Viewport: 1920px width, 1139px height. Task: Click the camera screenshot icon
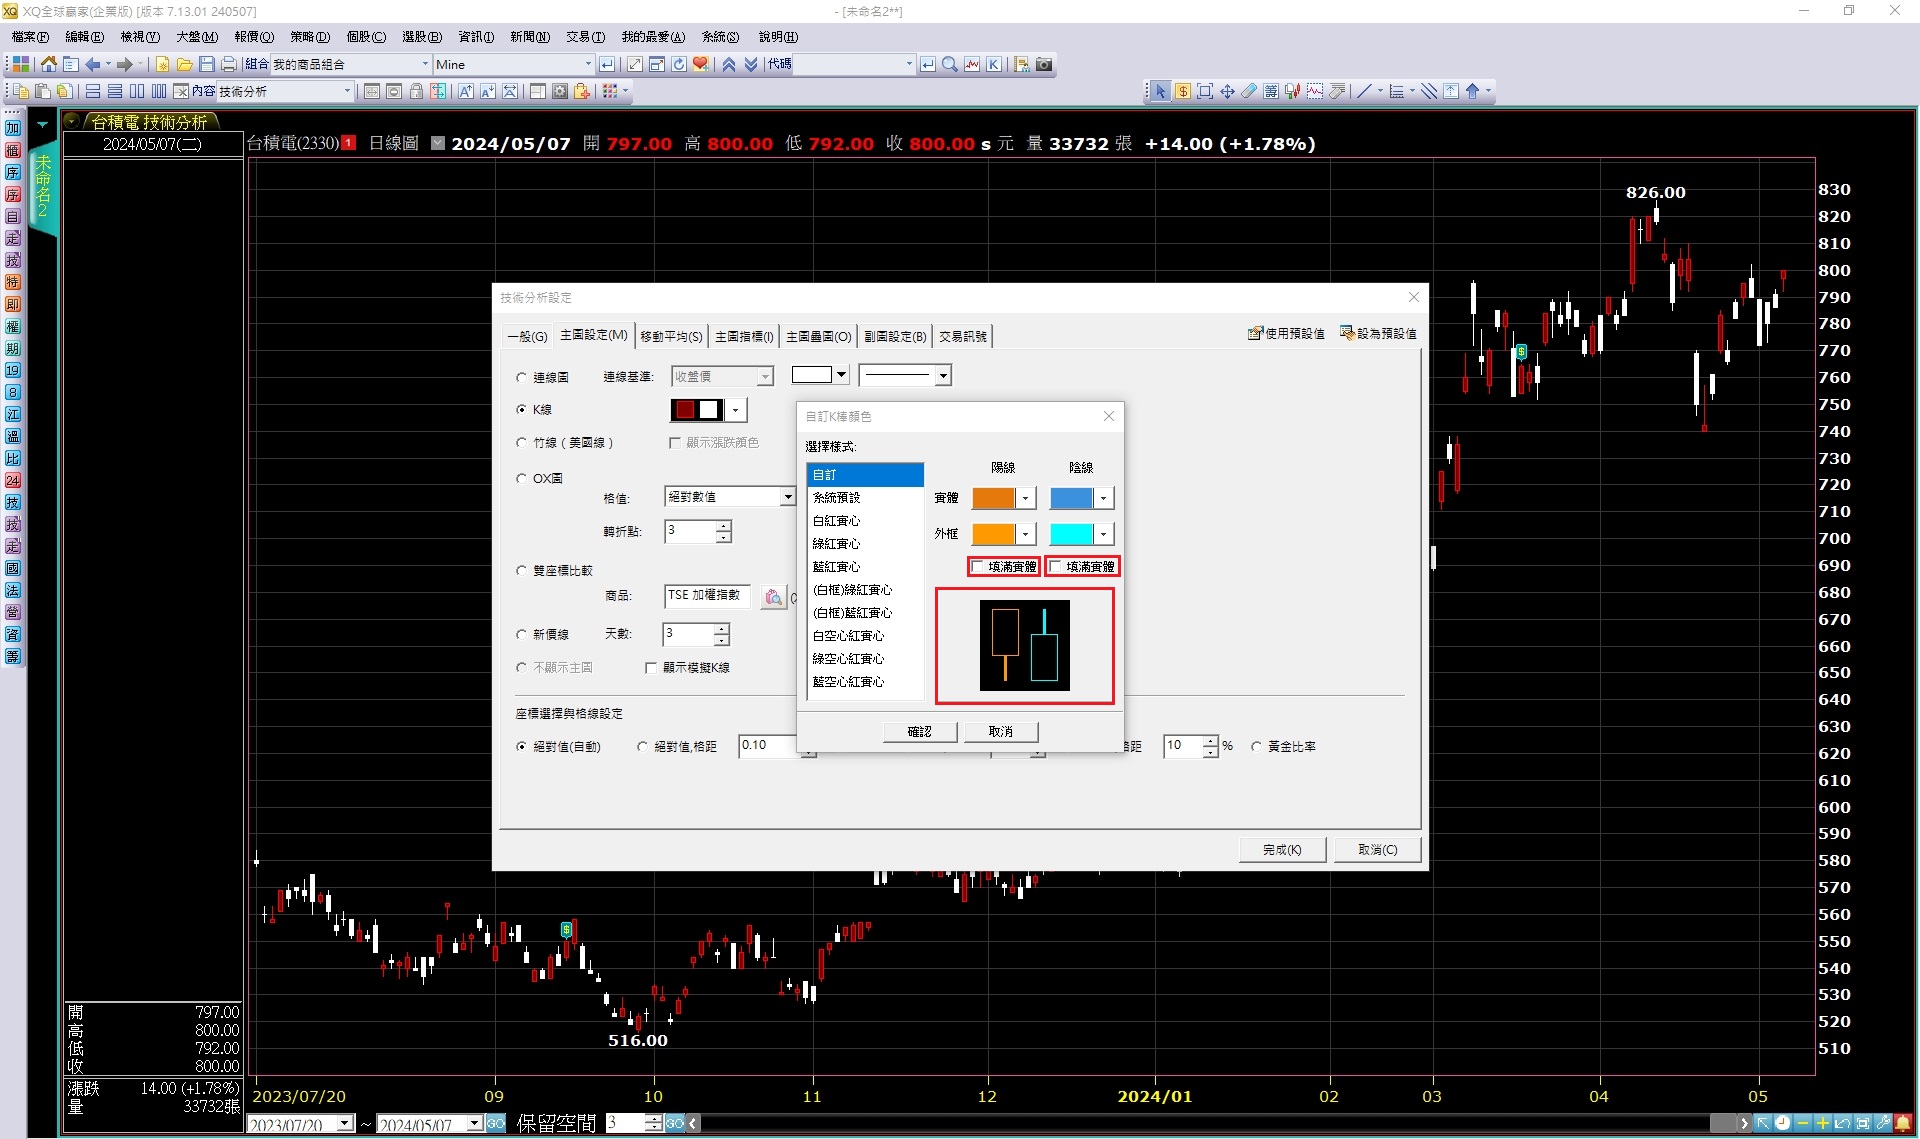tap(1044, 64)
